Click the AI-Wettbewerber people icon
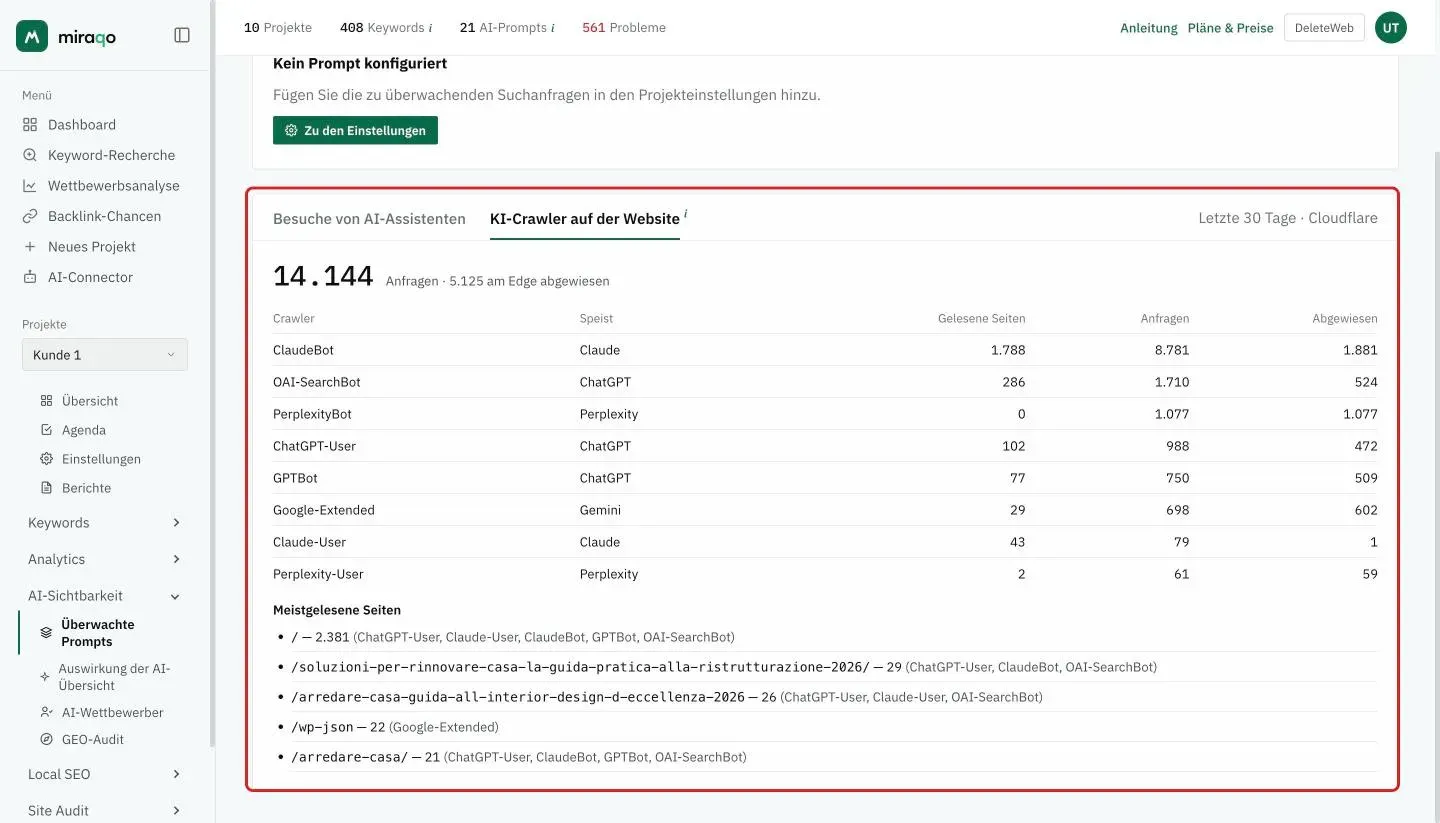This screenshot has width=1440, height=823. pyautogui.click(x=46, y=713)
